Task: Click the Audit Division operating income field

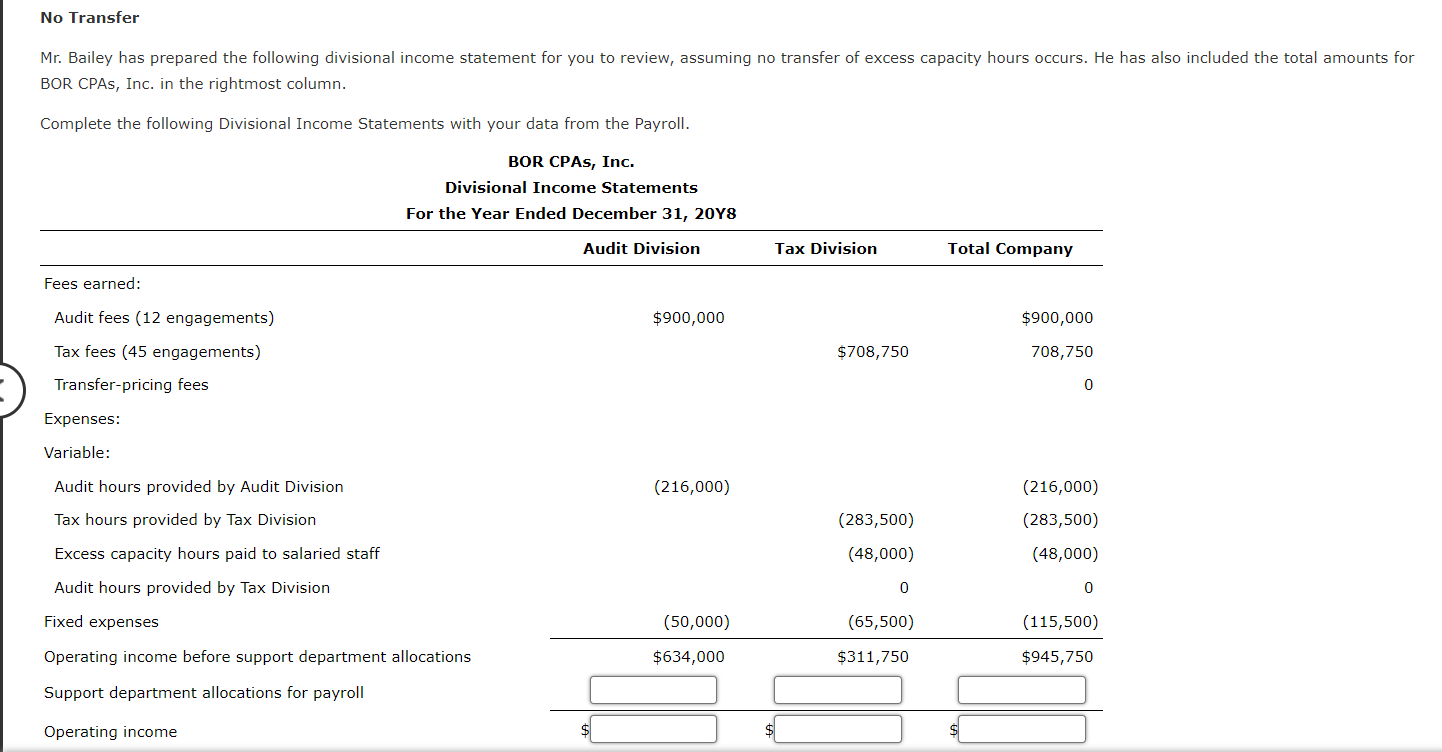Action: click(x=653, y=728)
